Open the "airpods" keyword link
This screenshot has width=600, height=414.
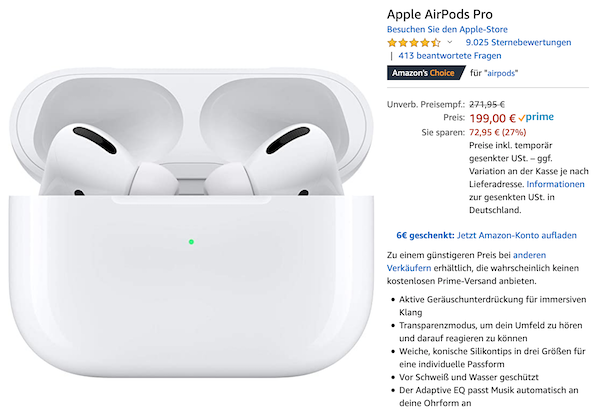[x=501, y=73]
